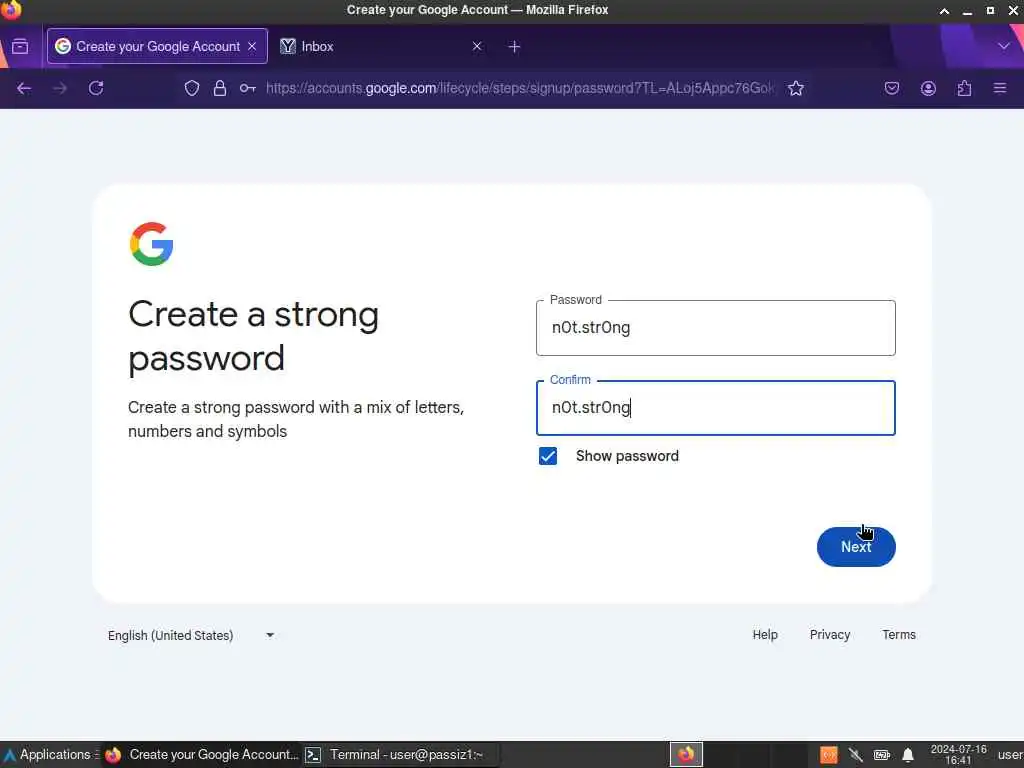Go back using the back arrow
Viewport: 1024px width, 768px height.
point(24,88)
